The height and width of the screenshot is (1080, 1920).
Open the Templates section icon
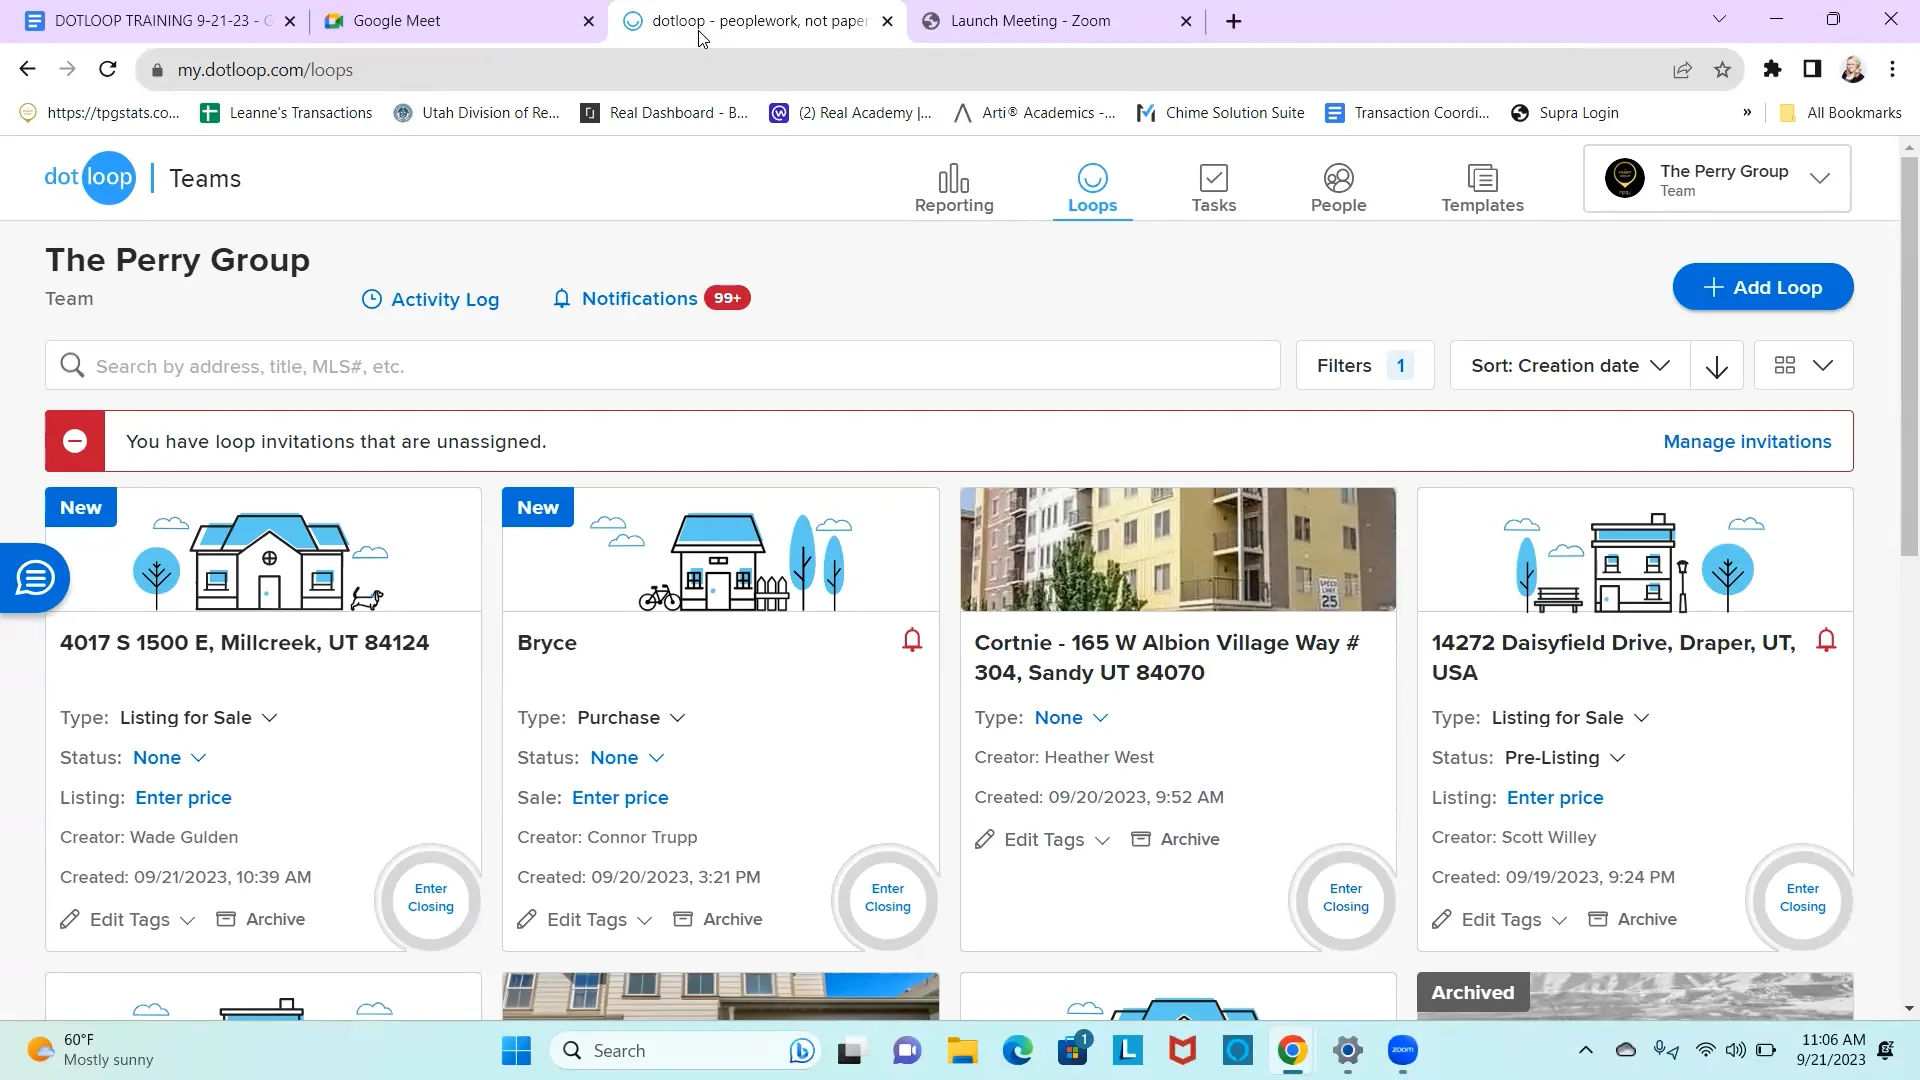coord(1482,179)
